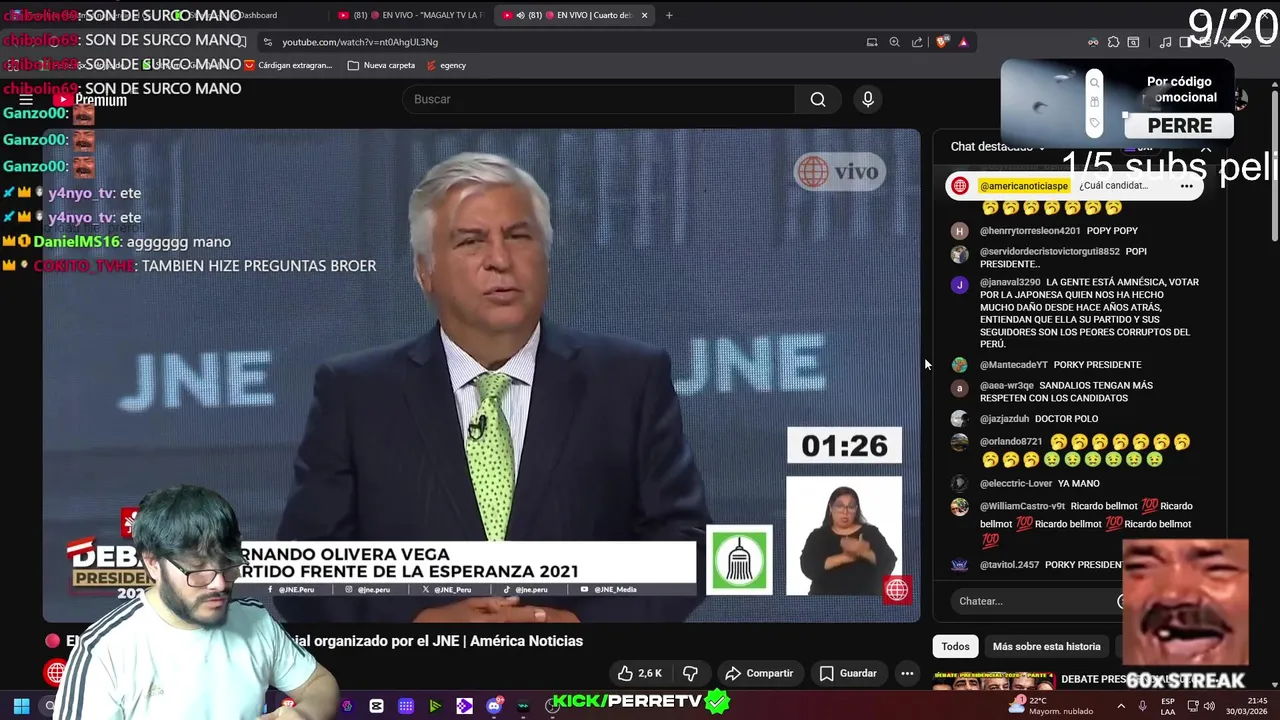The width and height of the screenshot is (1280, 720).
Task: Open the music note media control
Action: click(1165, 42)
